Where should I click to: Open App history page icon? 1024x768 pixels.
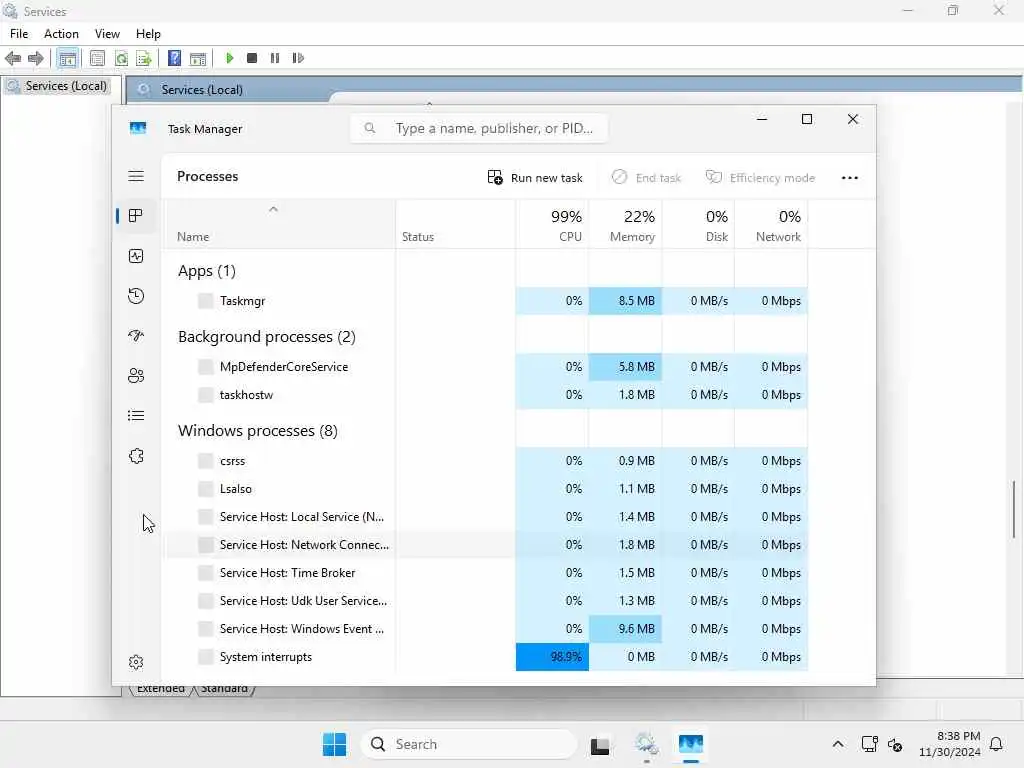136,296
